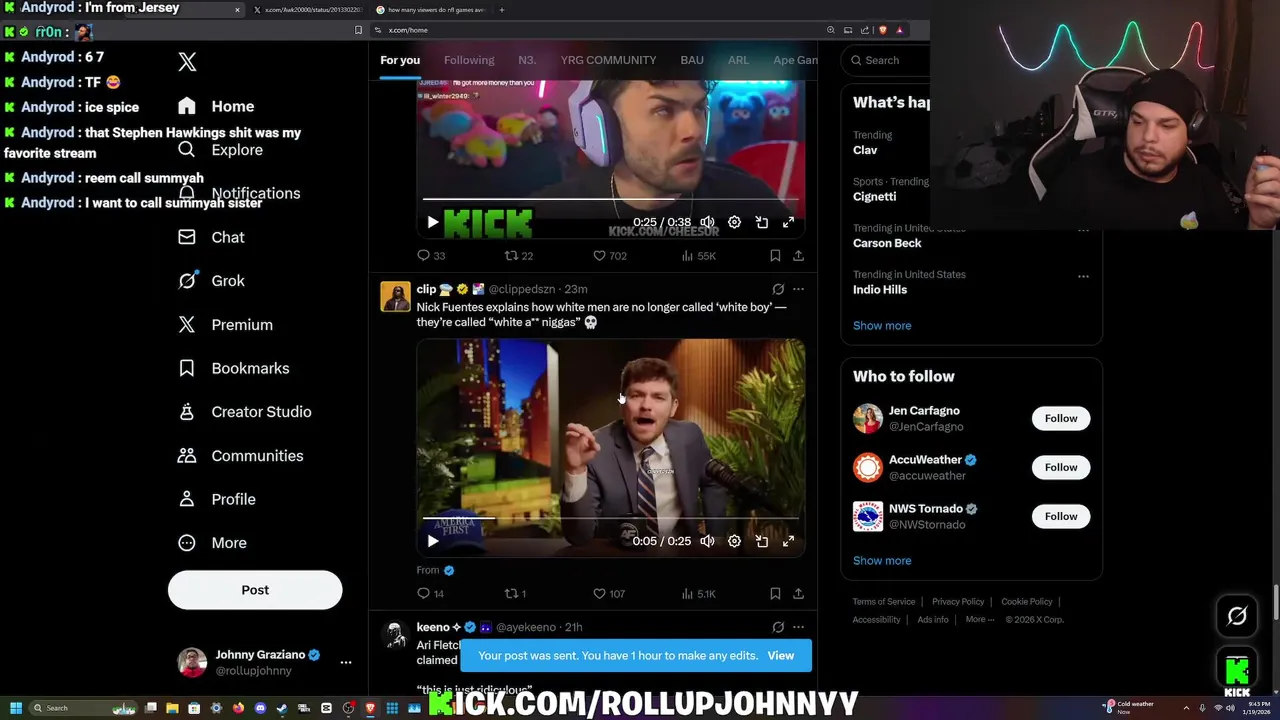Switch to the Following tab
Screen dimensions: 1280x720
pos(469,60)
